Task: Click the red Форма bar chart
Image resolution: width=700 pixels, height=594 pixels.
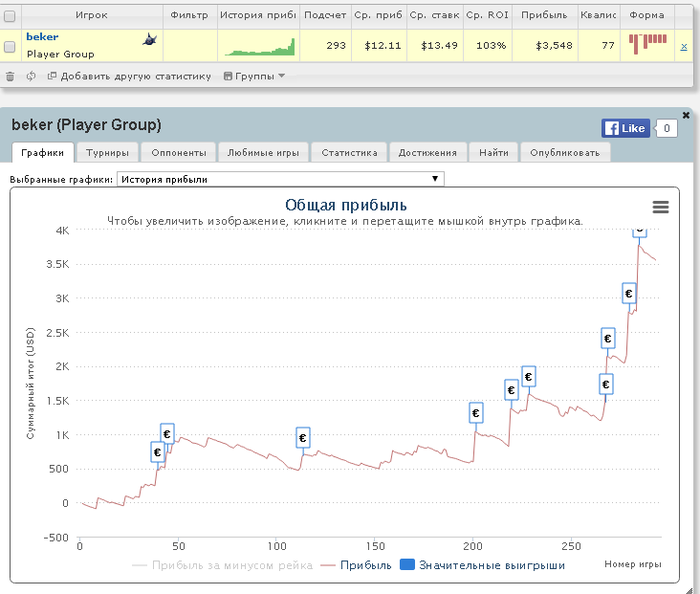Action: (647, 44)
